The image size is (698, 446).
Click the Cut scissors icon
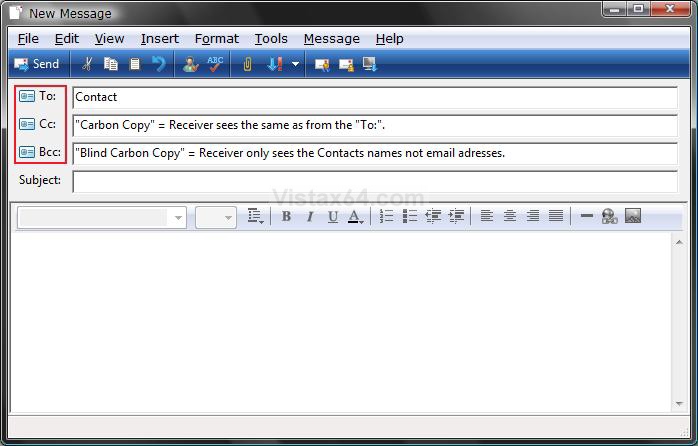(87, 64)
